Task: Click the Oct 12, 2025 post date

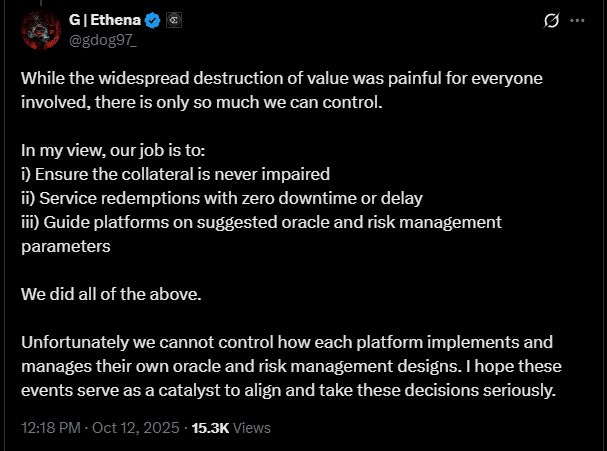Action: 133,427
